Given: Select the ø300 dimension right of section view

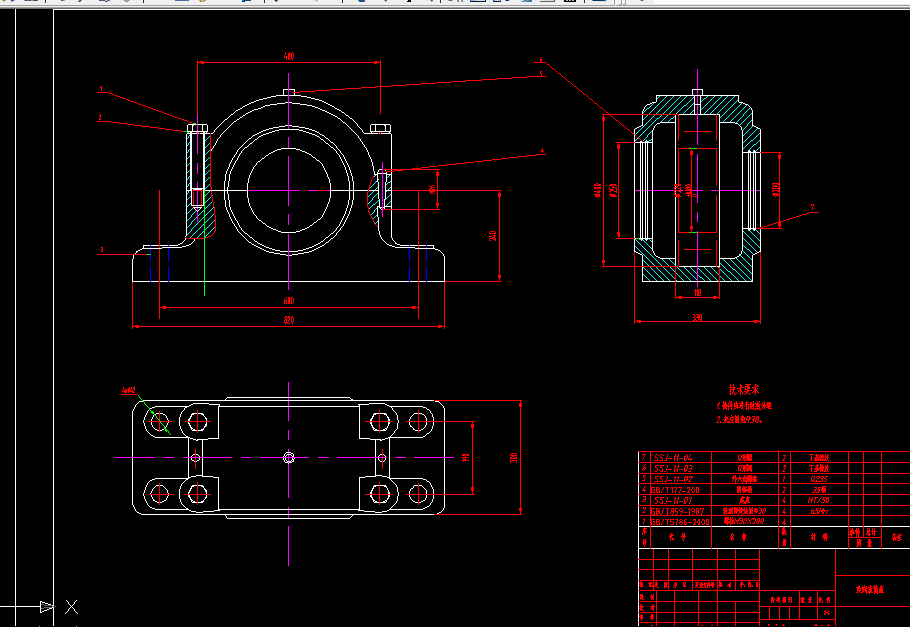Looking at the screenshot, I should click(x=776, y=190).
